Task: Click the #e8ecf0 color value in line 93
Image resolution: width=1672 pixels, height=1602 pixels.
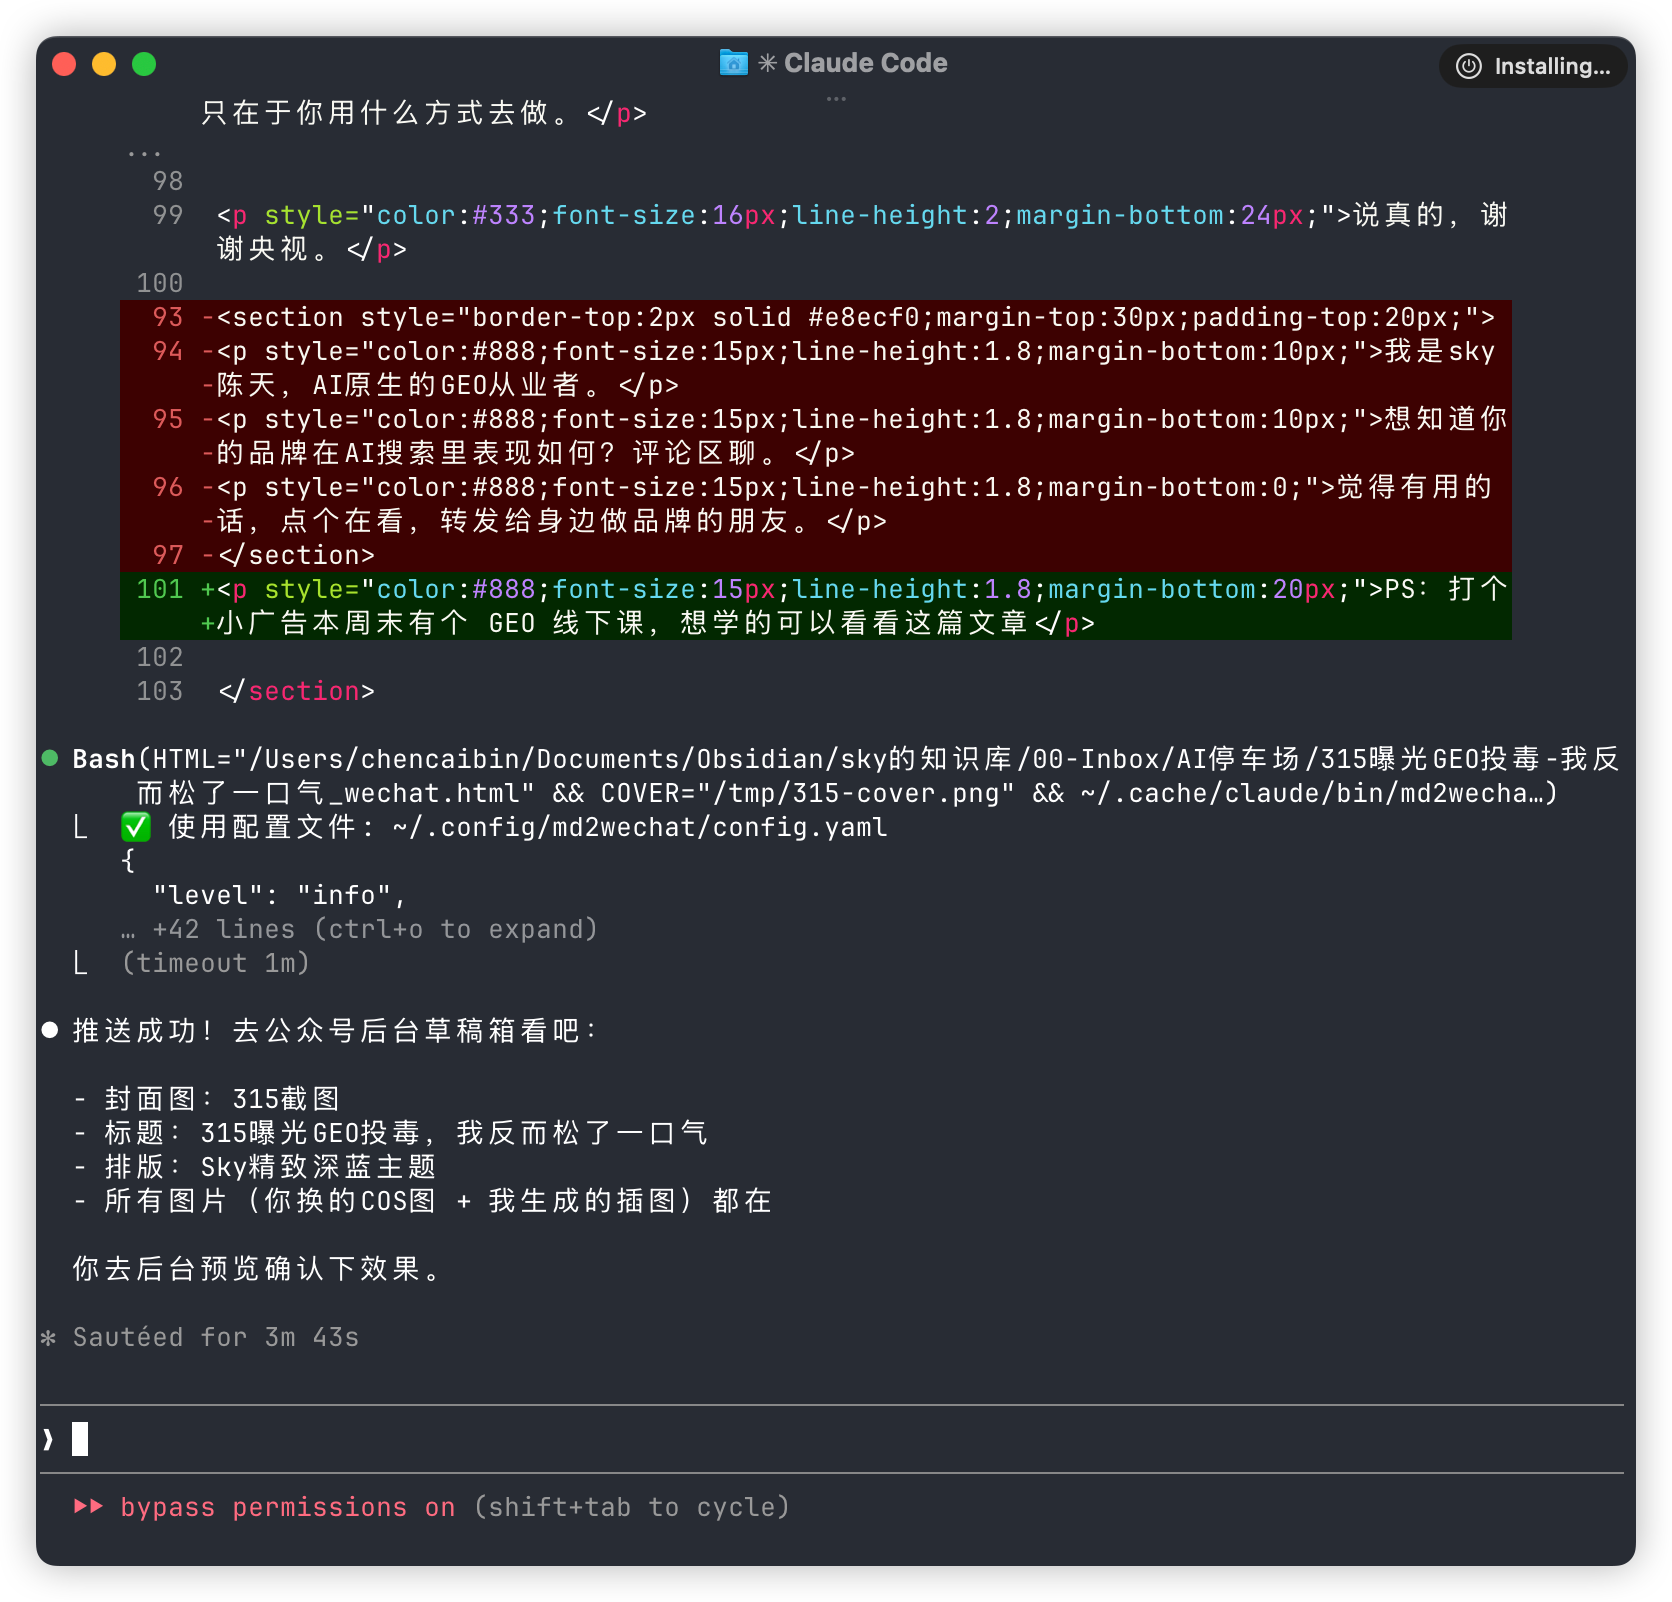Action: 863,318
